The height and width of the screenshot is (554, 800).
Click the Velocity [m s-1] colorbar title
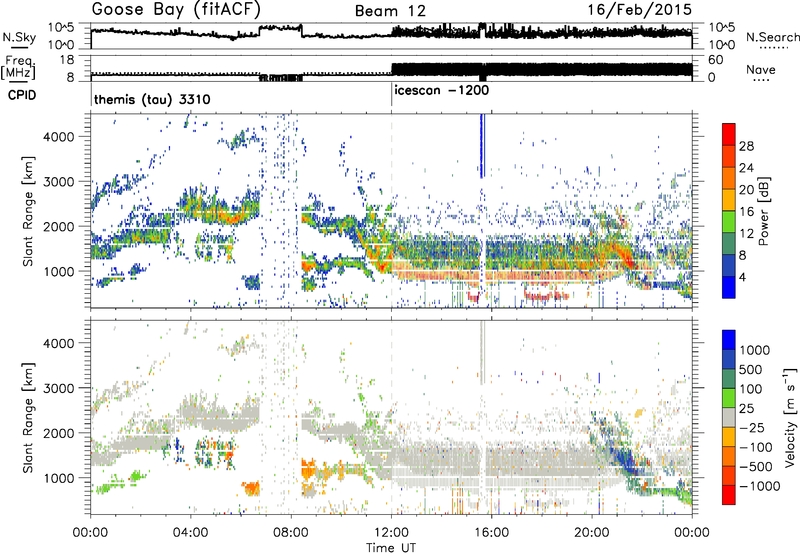pyautogui.click(x=790, y=417)
